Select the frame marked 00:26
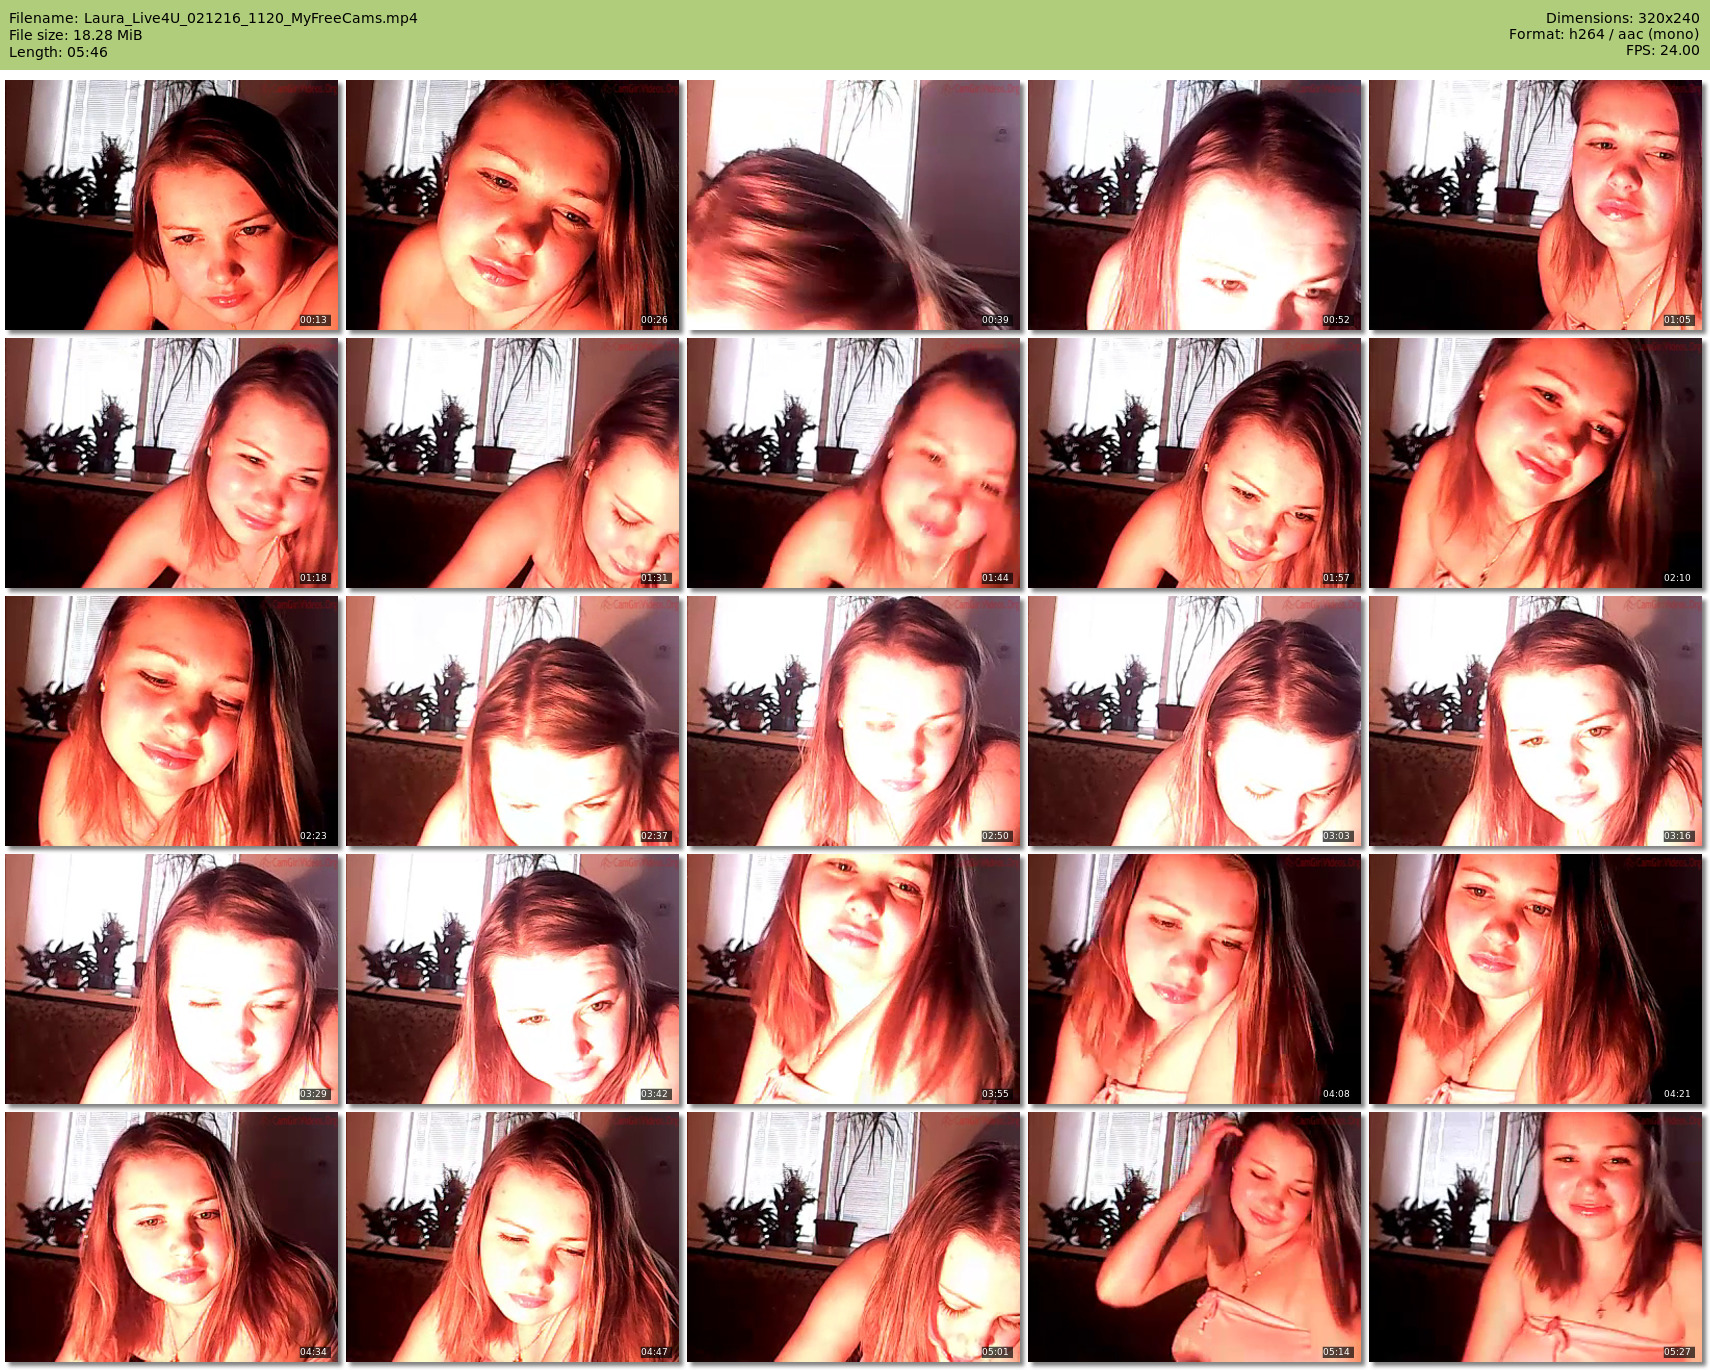The image size is (1710, 1370). pyautogui.click(x=512, y=205)
